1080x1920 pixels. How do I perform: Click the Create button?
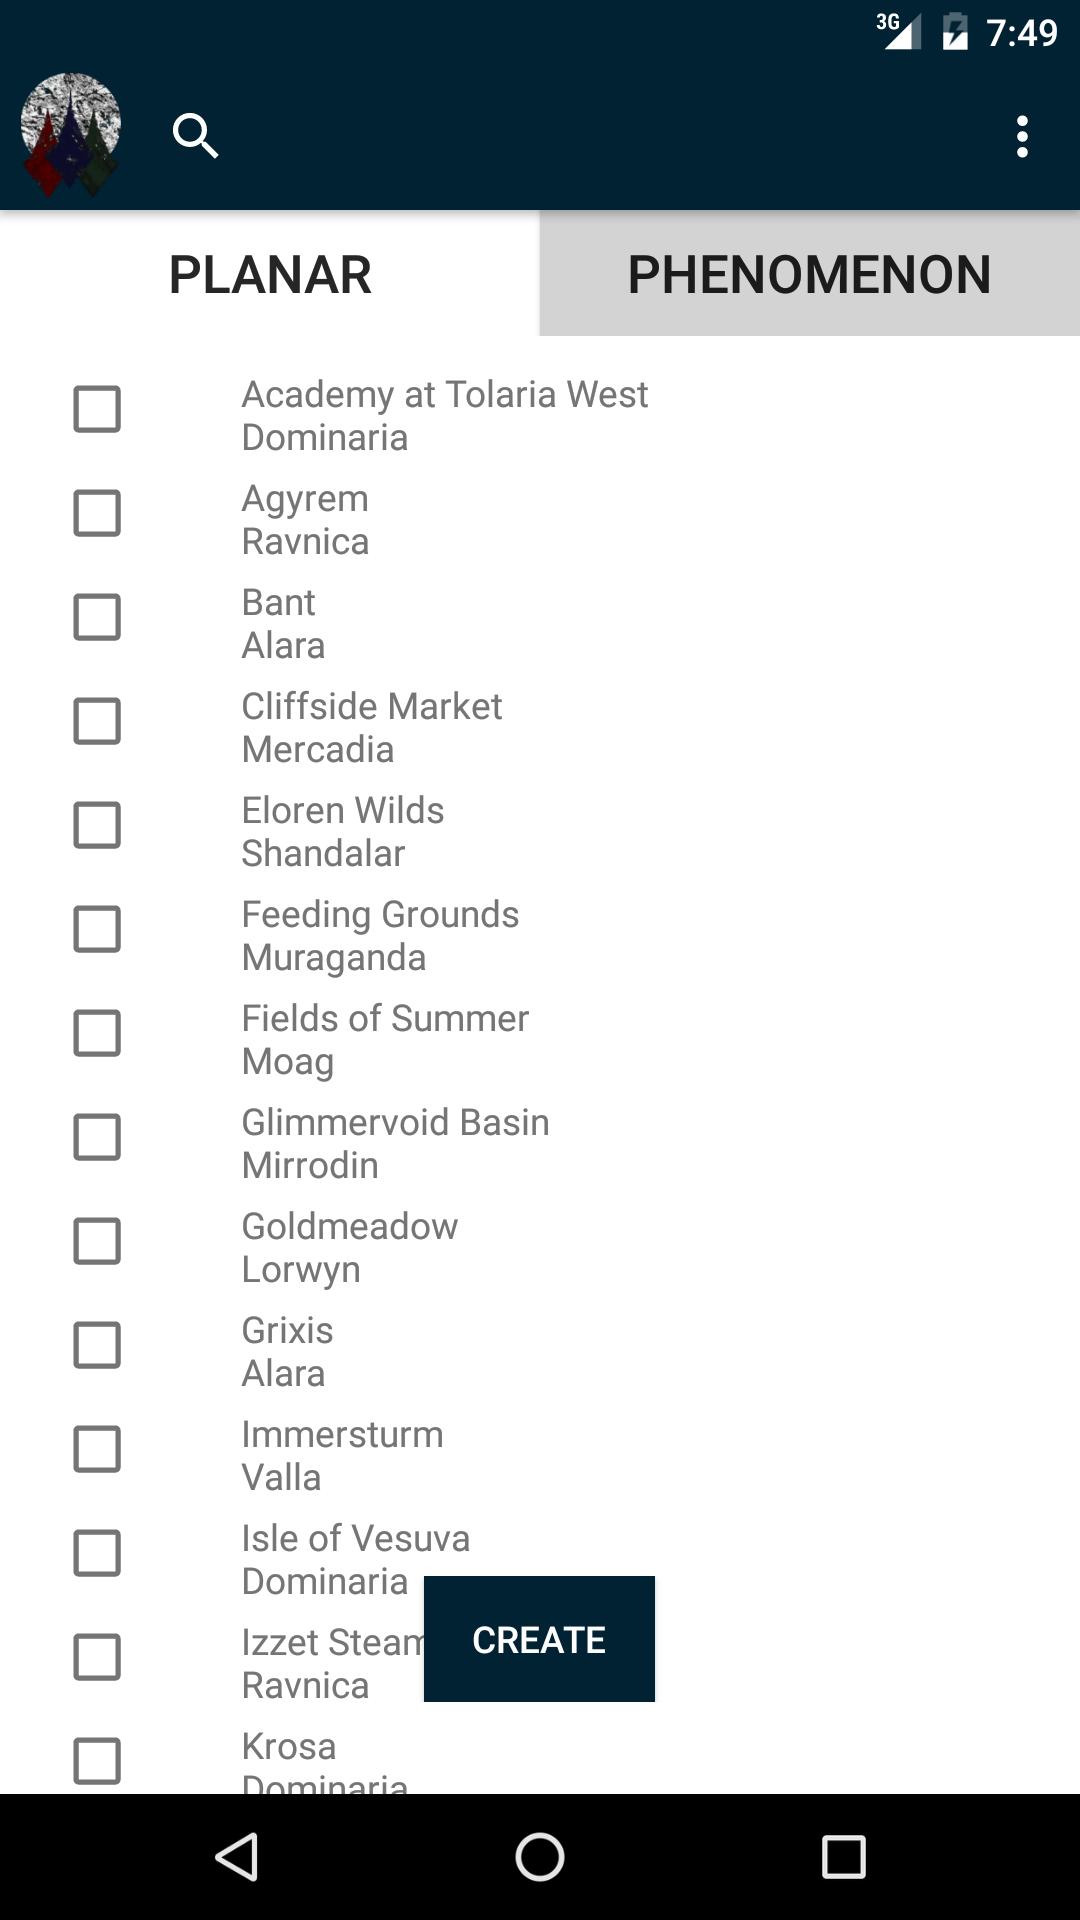click(539, 1639)
